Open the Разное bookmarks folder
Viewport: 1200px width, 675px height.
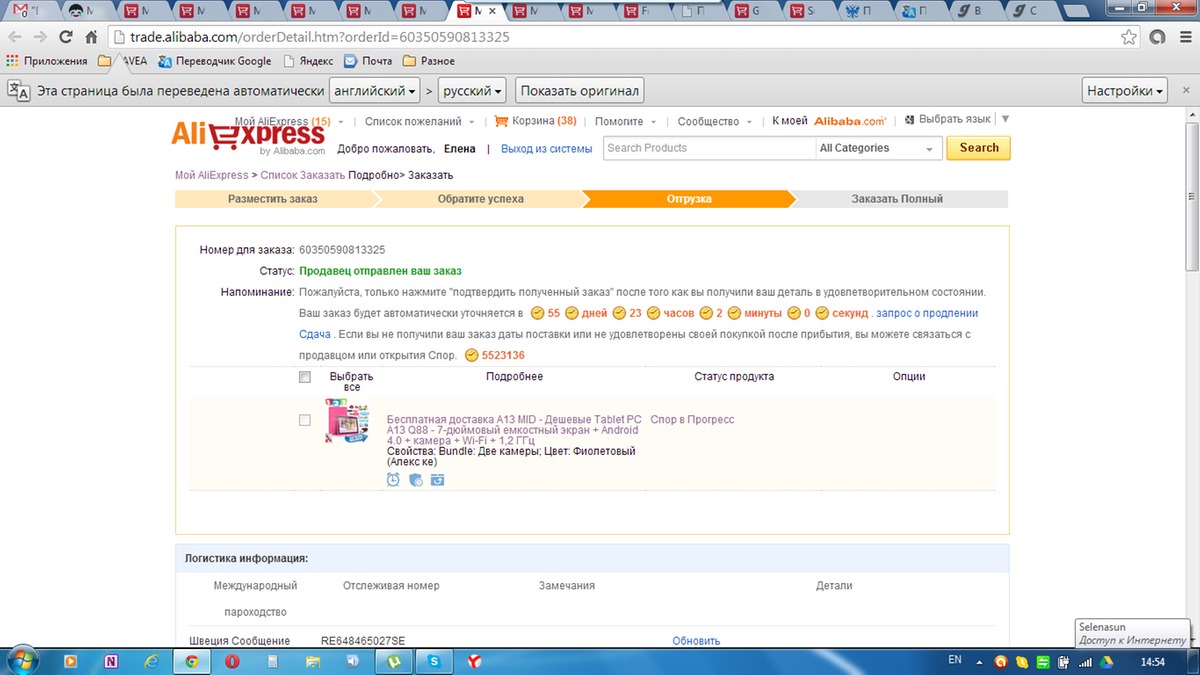coord(428,61)
